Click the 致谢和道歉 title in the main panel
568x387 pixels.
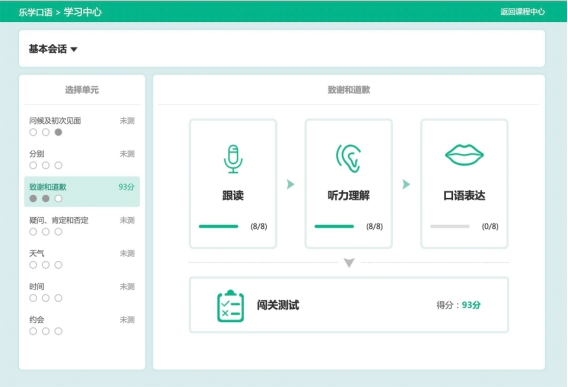click(x=349, y=90)
